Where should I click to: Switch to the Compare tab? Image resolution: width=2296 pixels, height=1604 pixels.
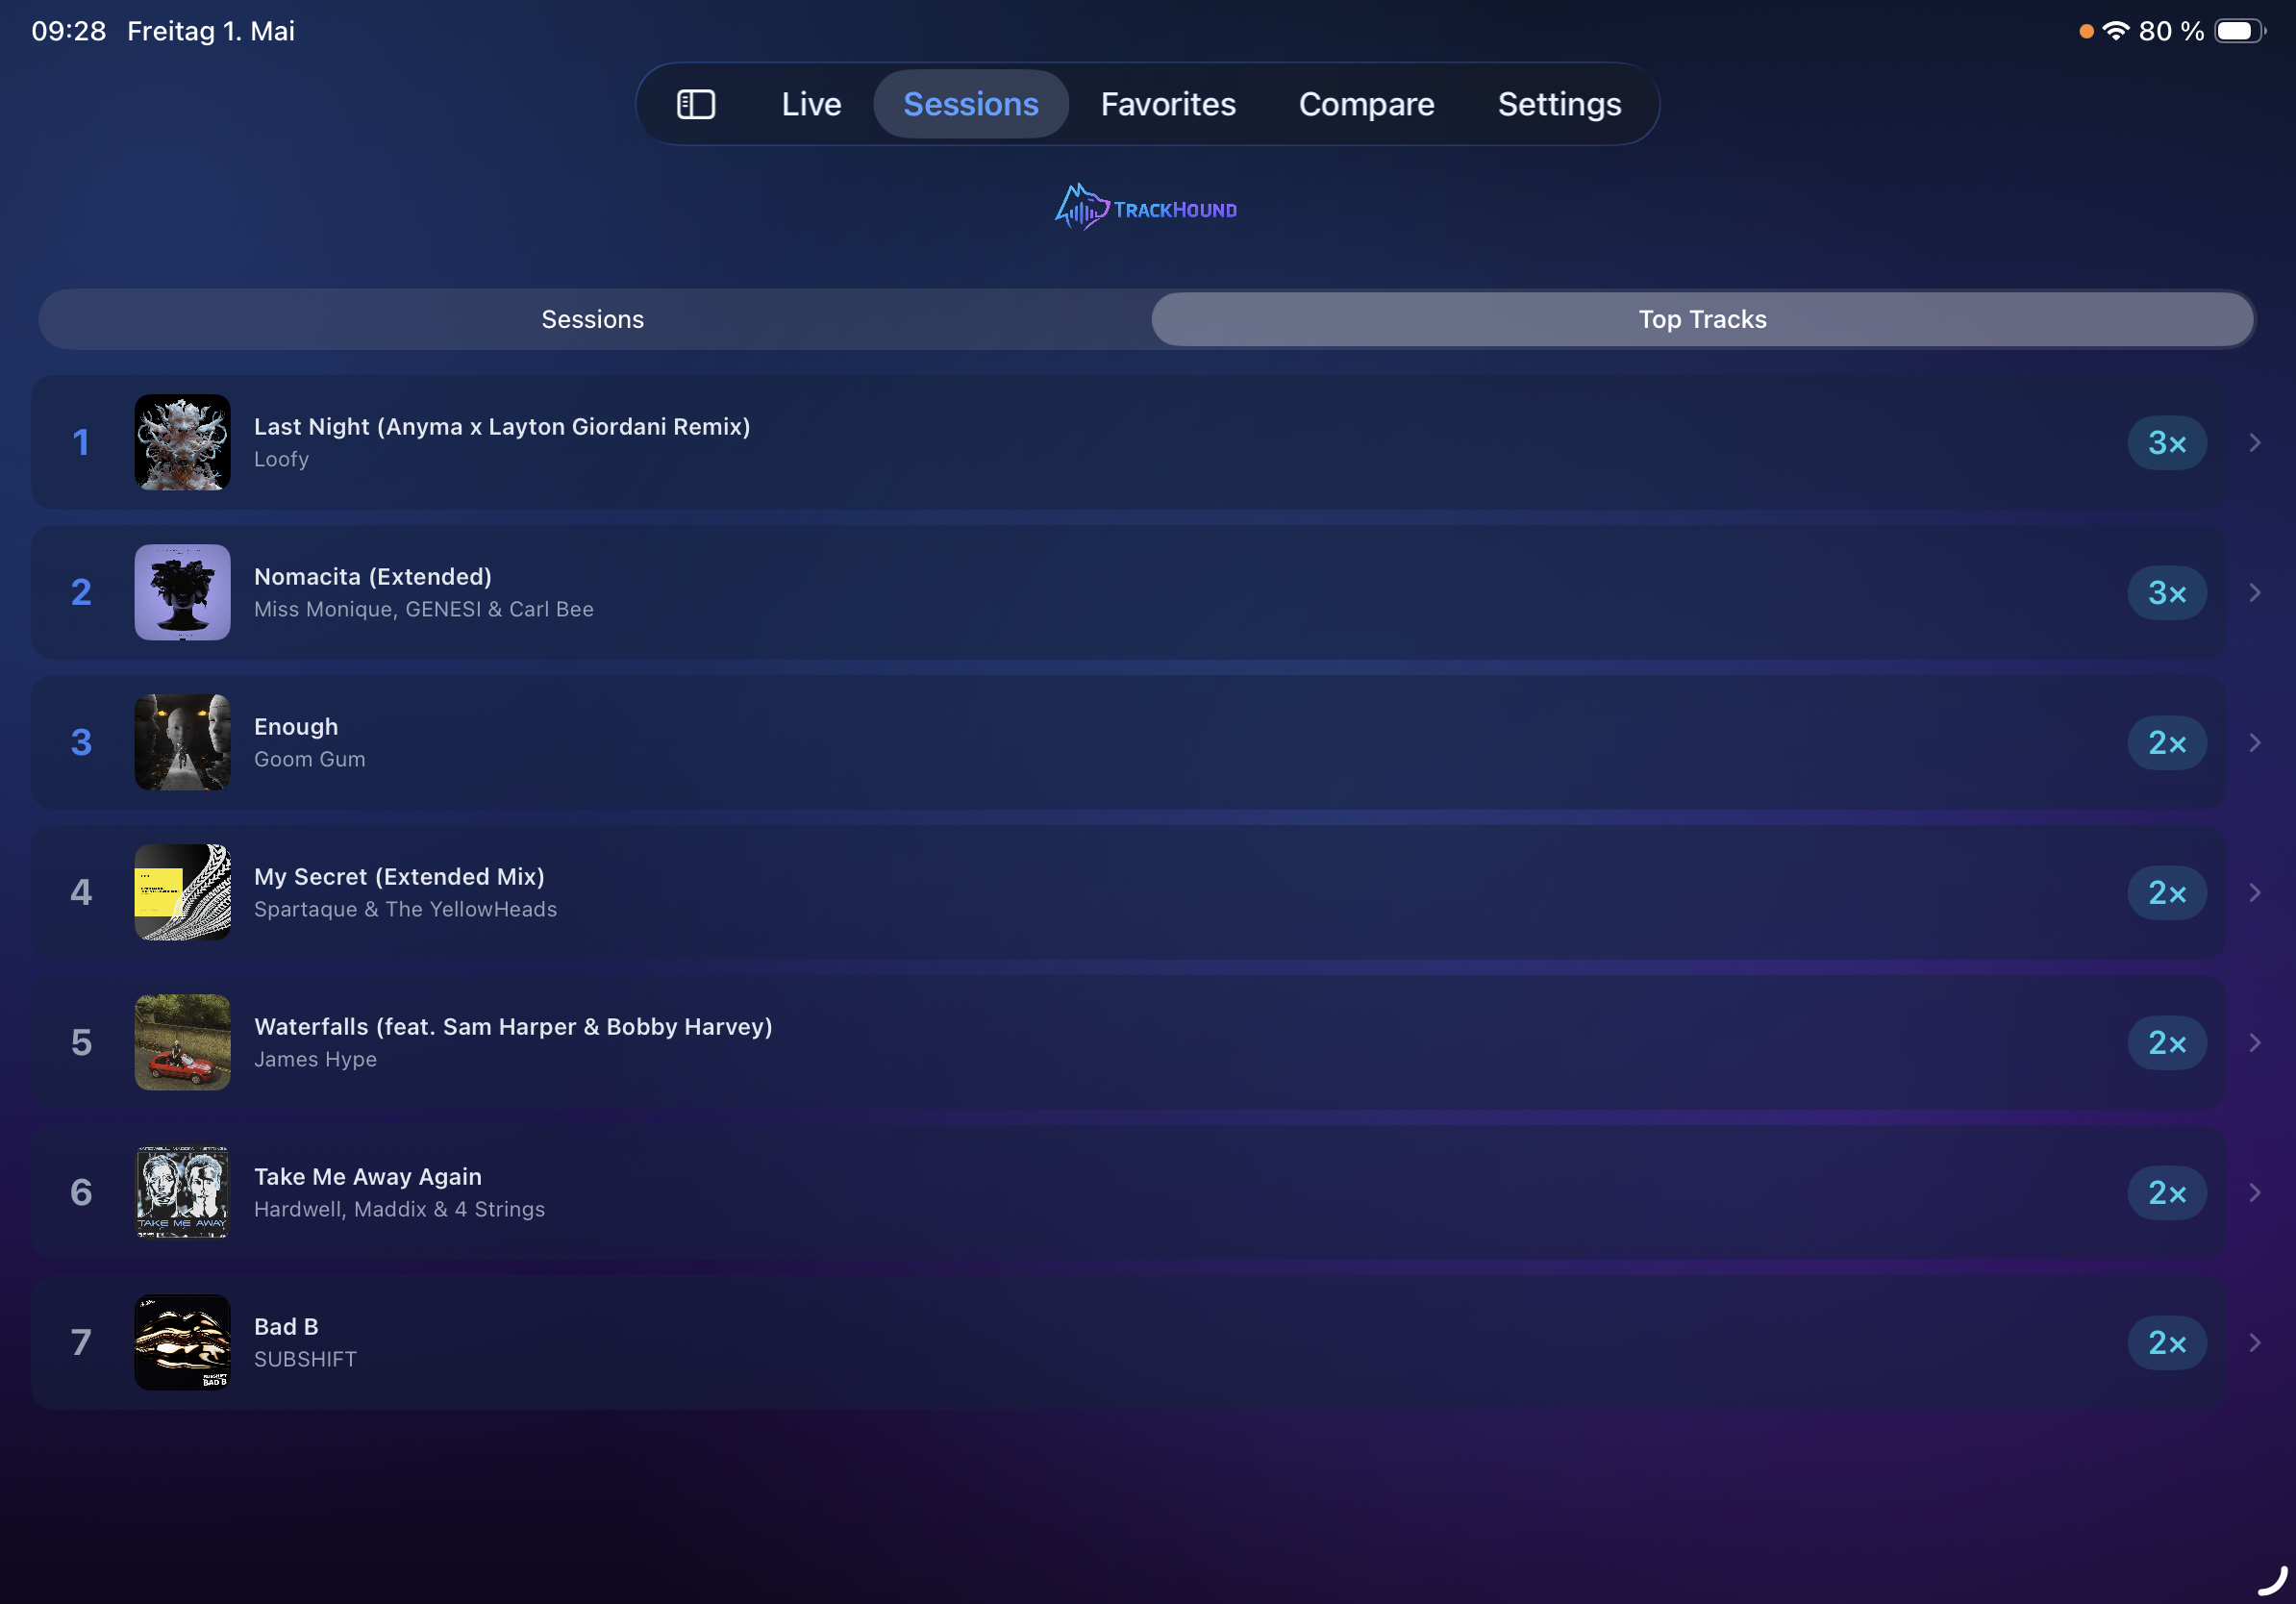1366,104
